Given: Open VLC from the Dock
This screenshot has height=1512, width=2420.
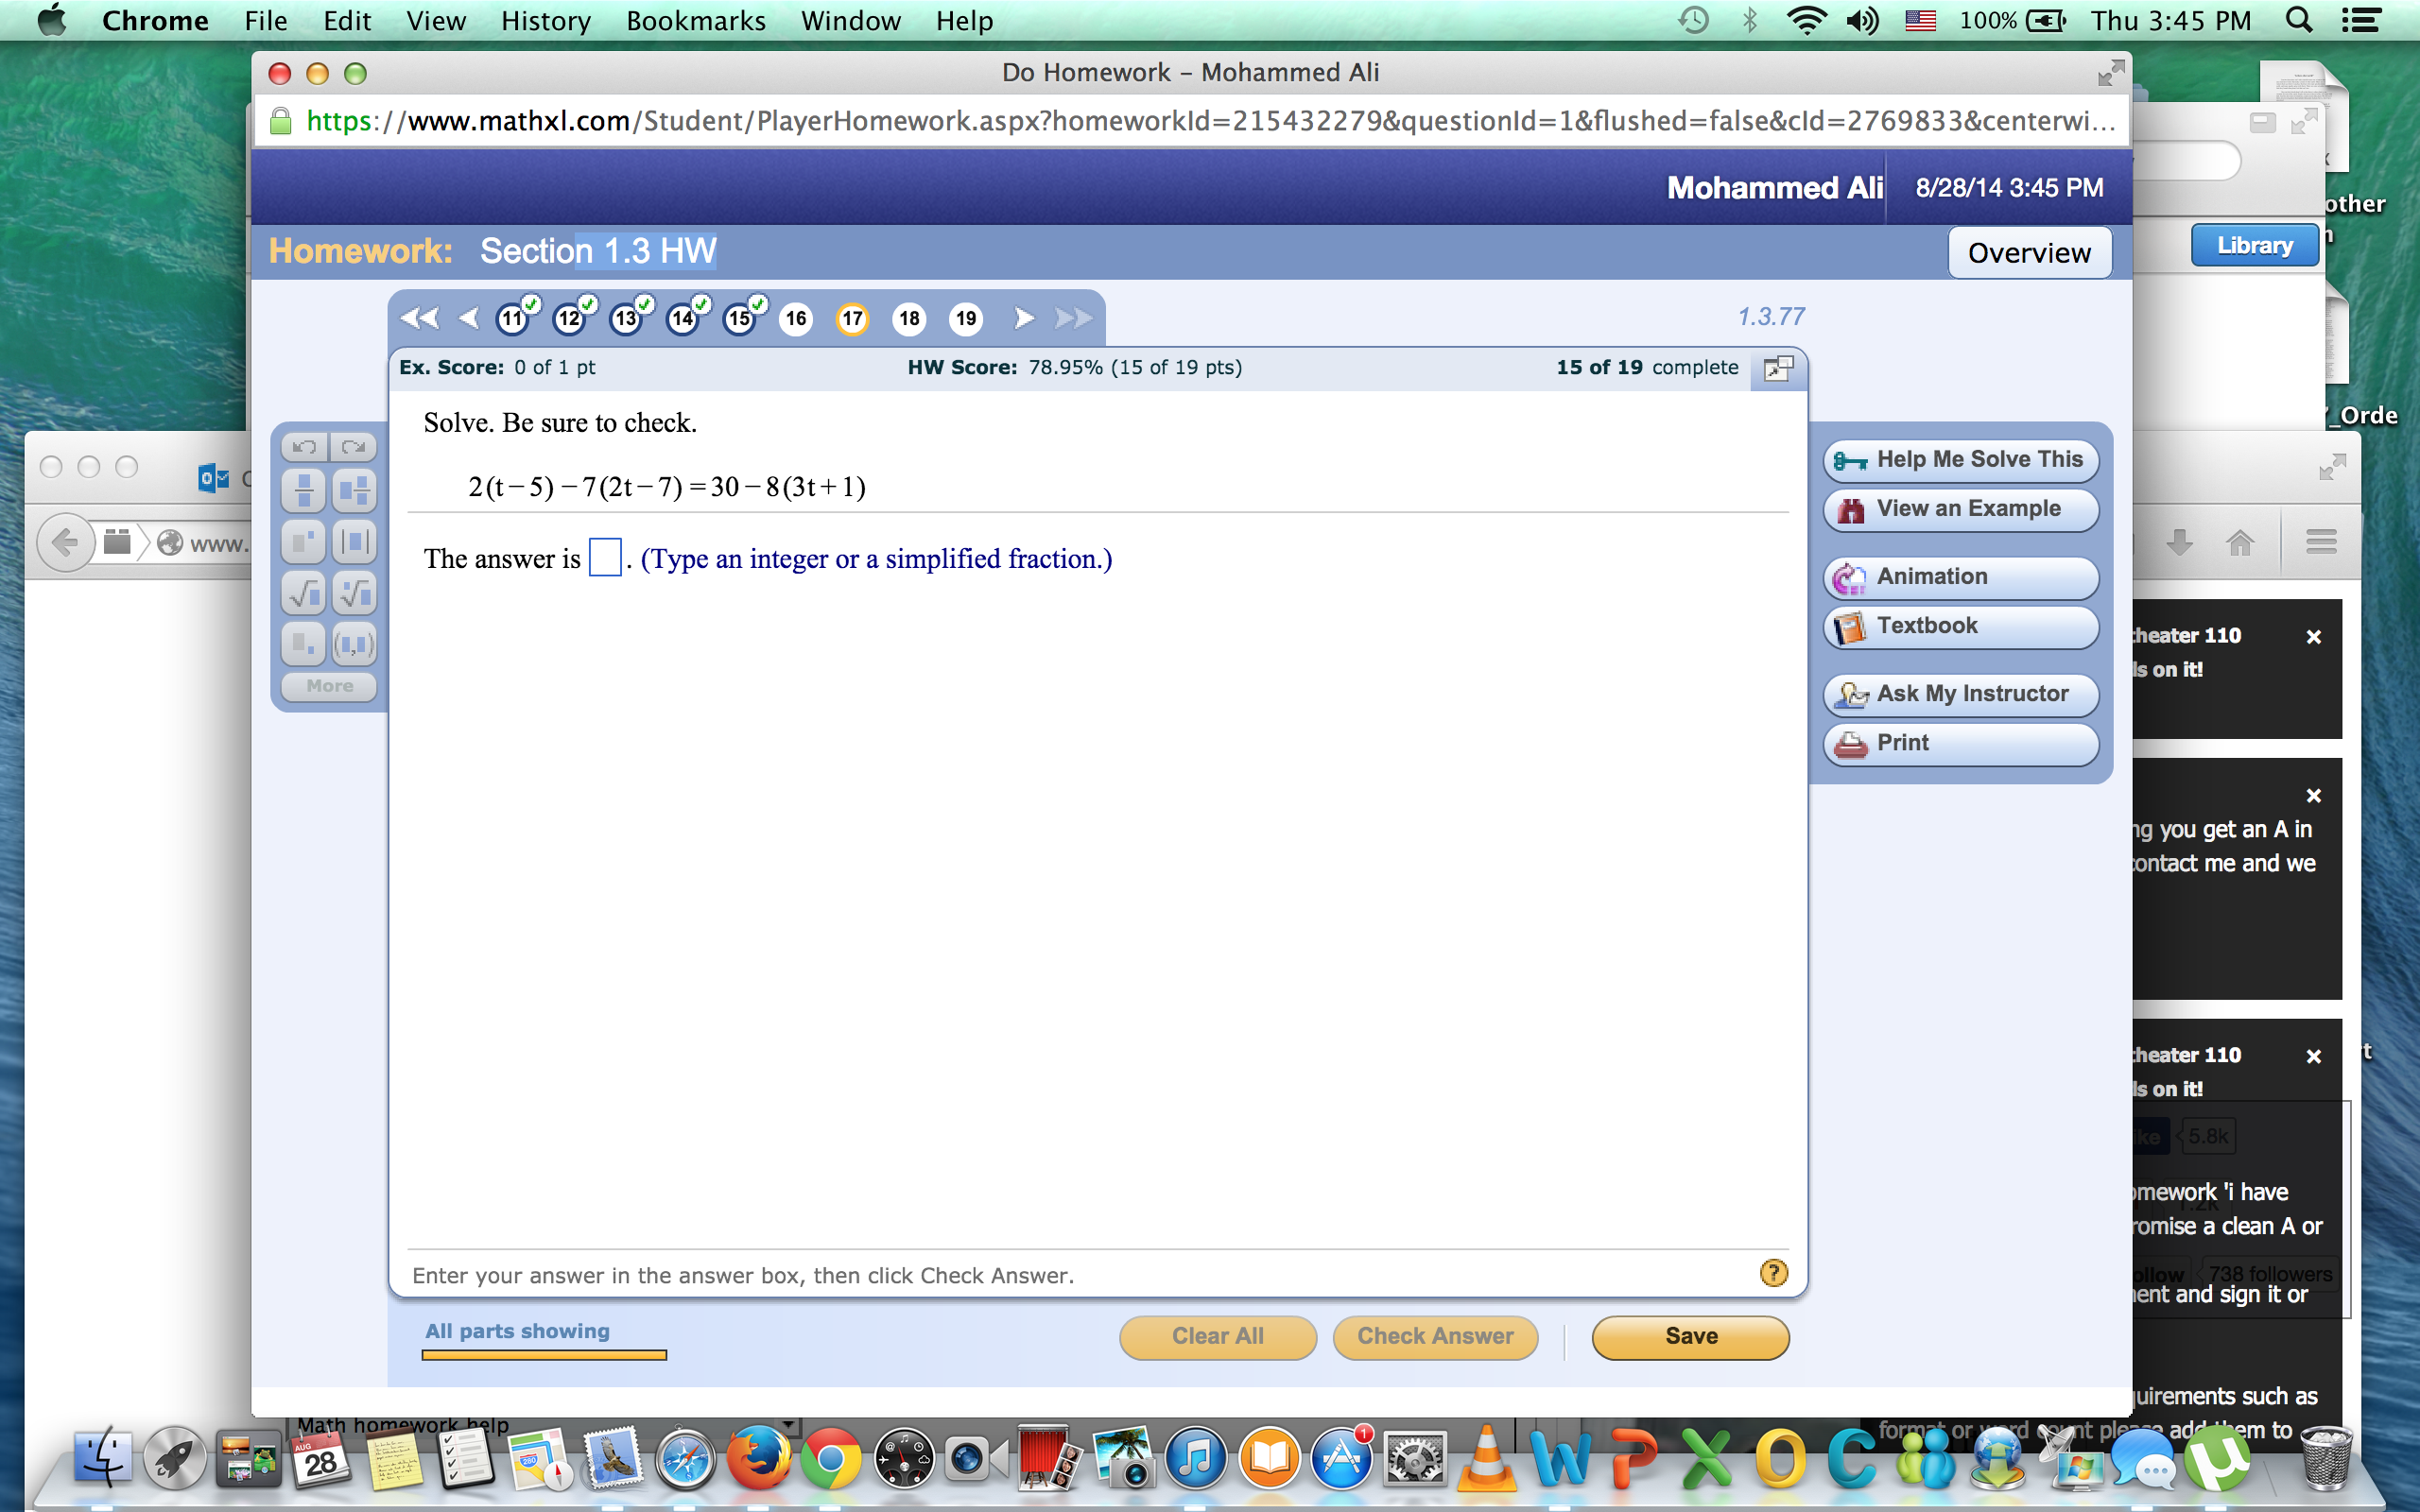Looking at the screenshot, I should pos(1487,1460).
